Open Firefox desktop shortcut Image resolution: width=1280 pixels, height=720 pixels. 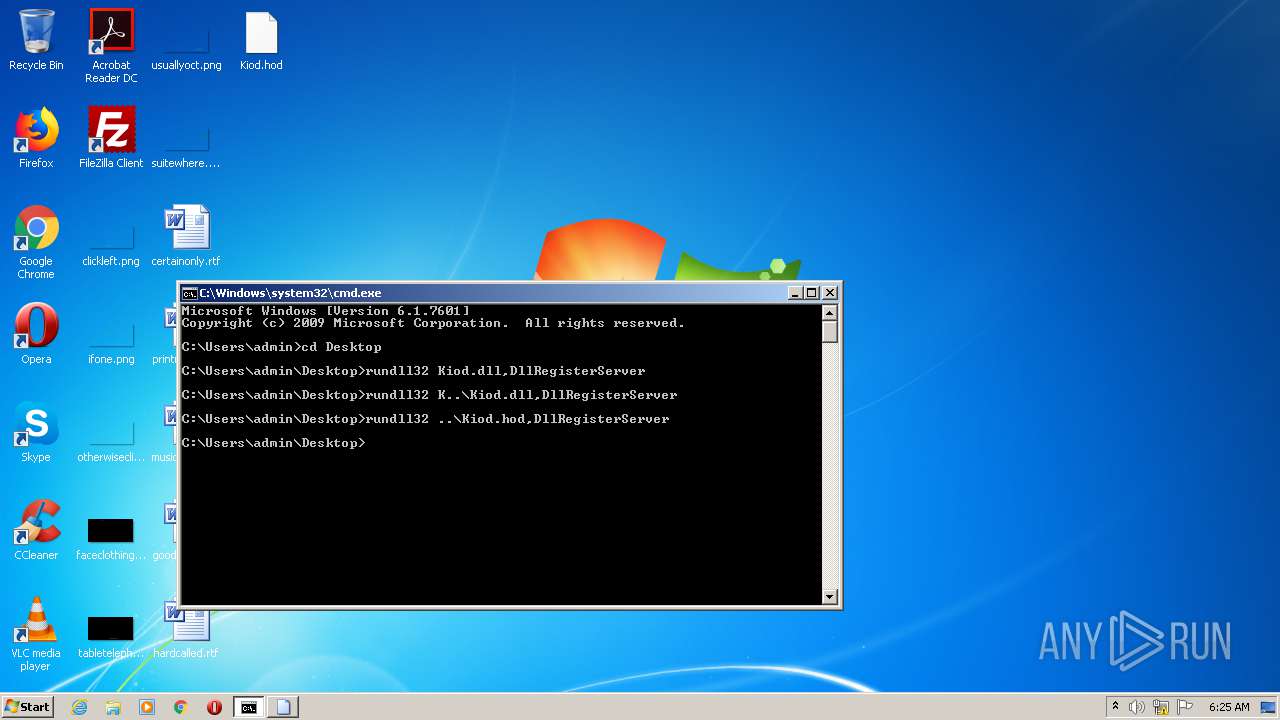36,138
